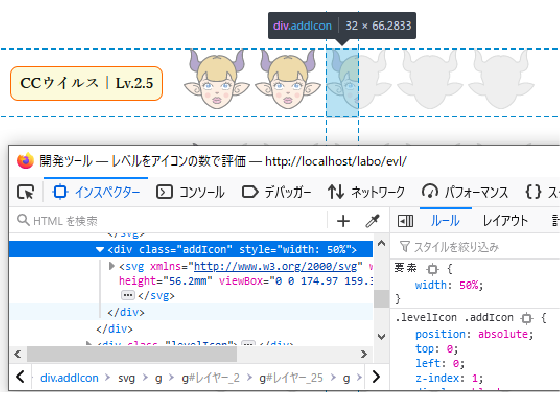Edit the top 0 declaration
Screen dimensions: 560x406
point(436,349)
